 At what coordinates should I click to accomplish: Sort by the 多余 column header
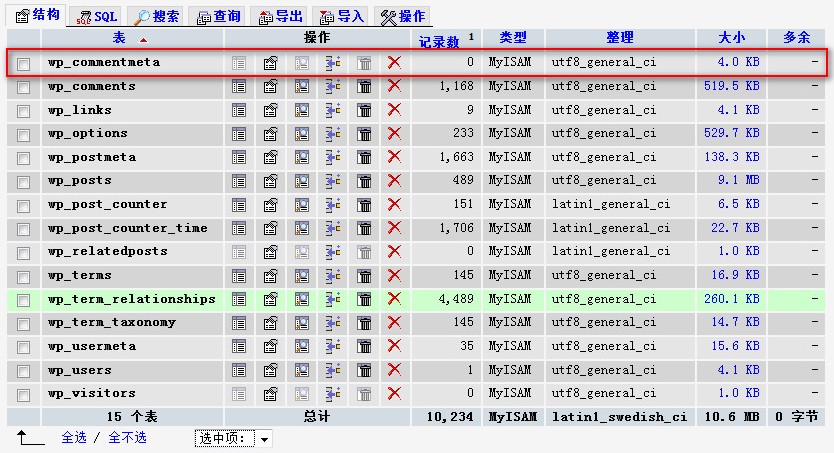[x=796, y=38]
